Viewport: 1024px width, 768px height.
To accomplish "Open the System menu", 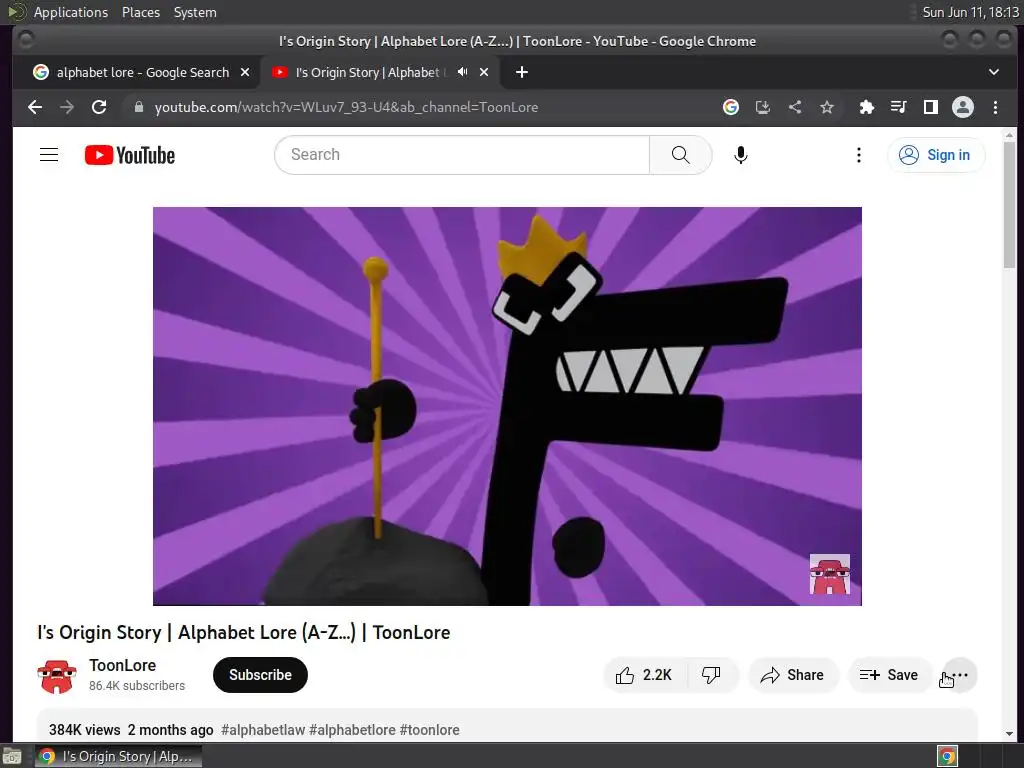I will [x=195, y=12].
